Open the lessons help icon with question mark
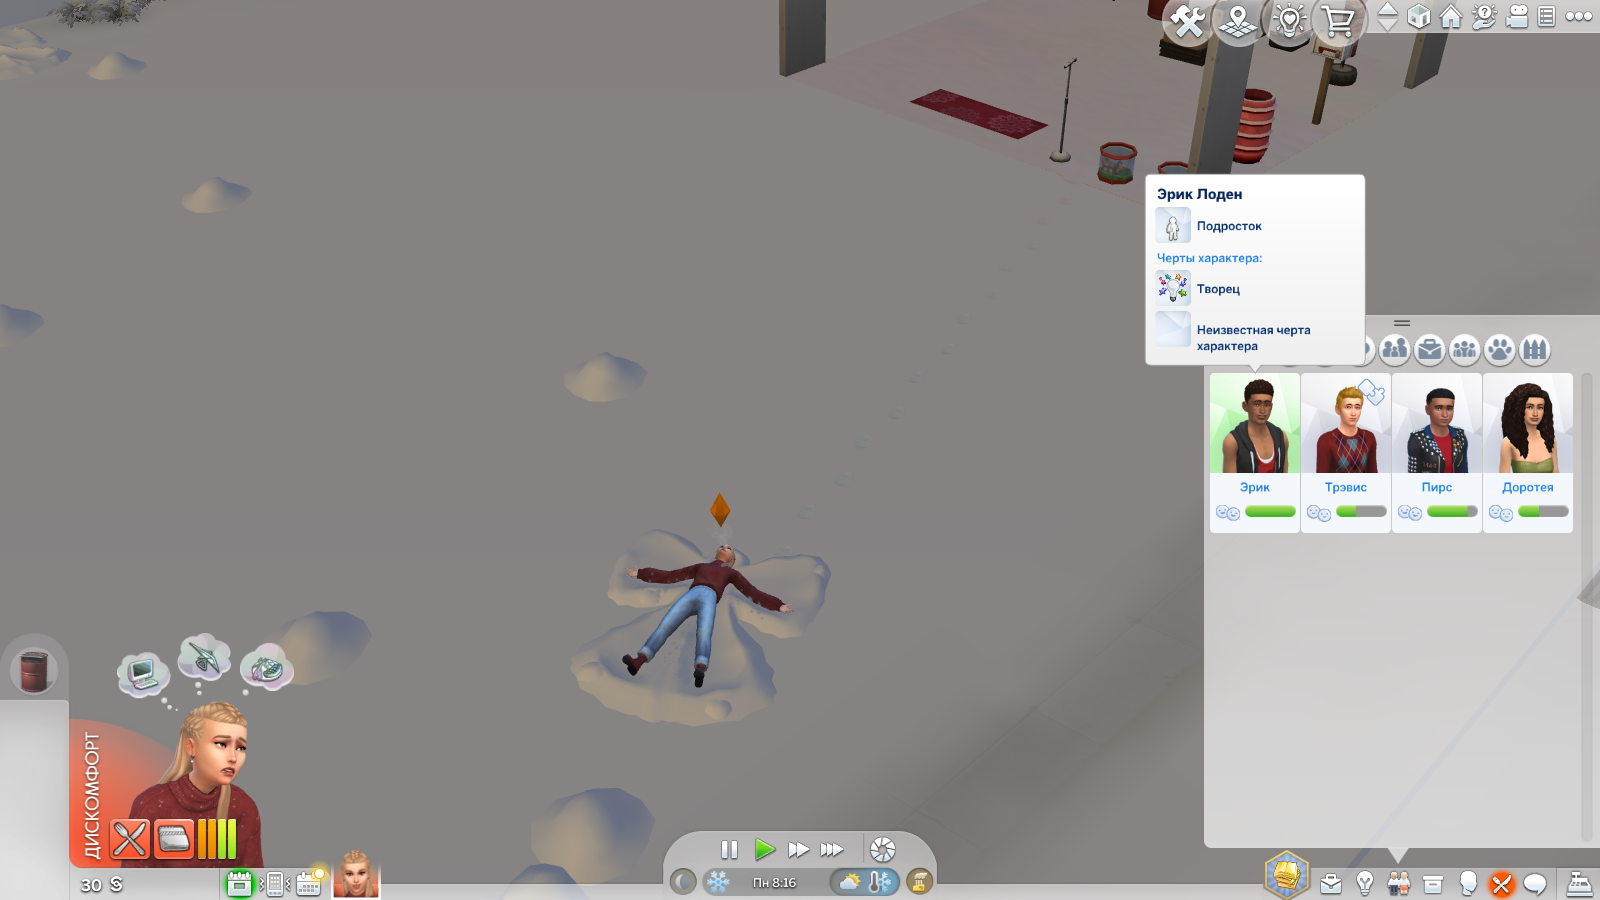Viewport: 1600px width, 900px height. point(1484,17)
